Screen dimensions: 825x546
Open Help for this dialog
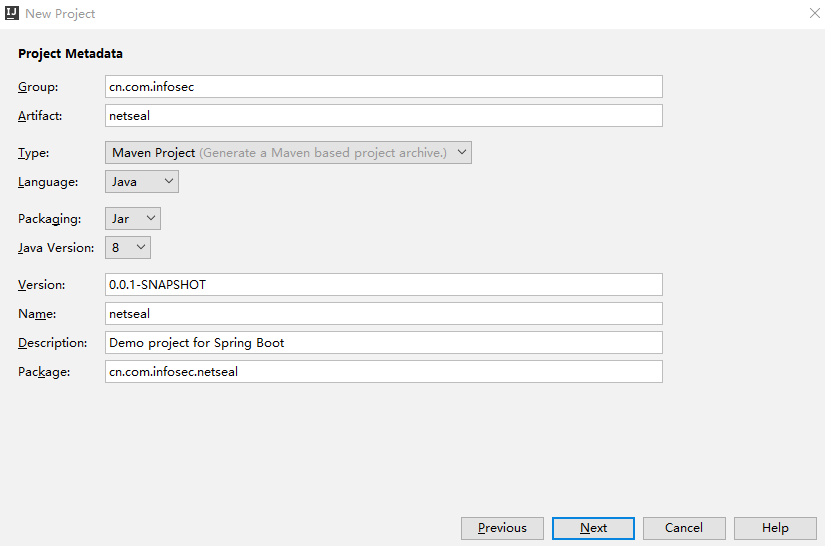[775, 528]
